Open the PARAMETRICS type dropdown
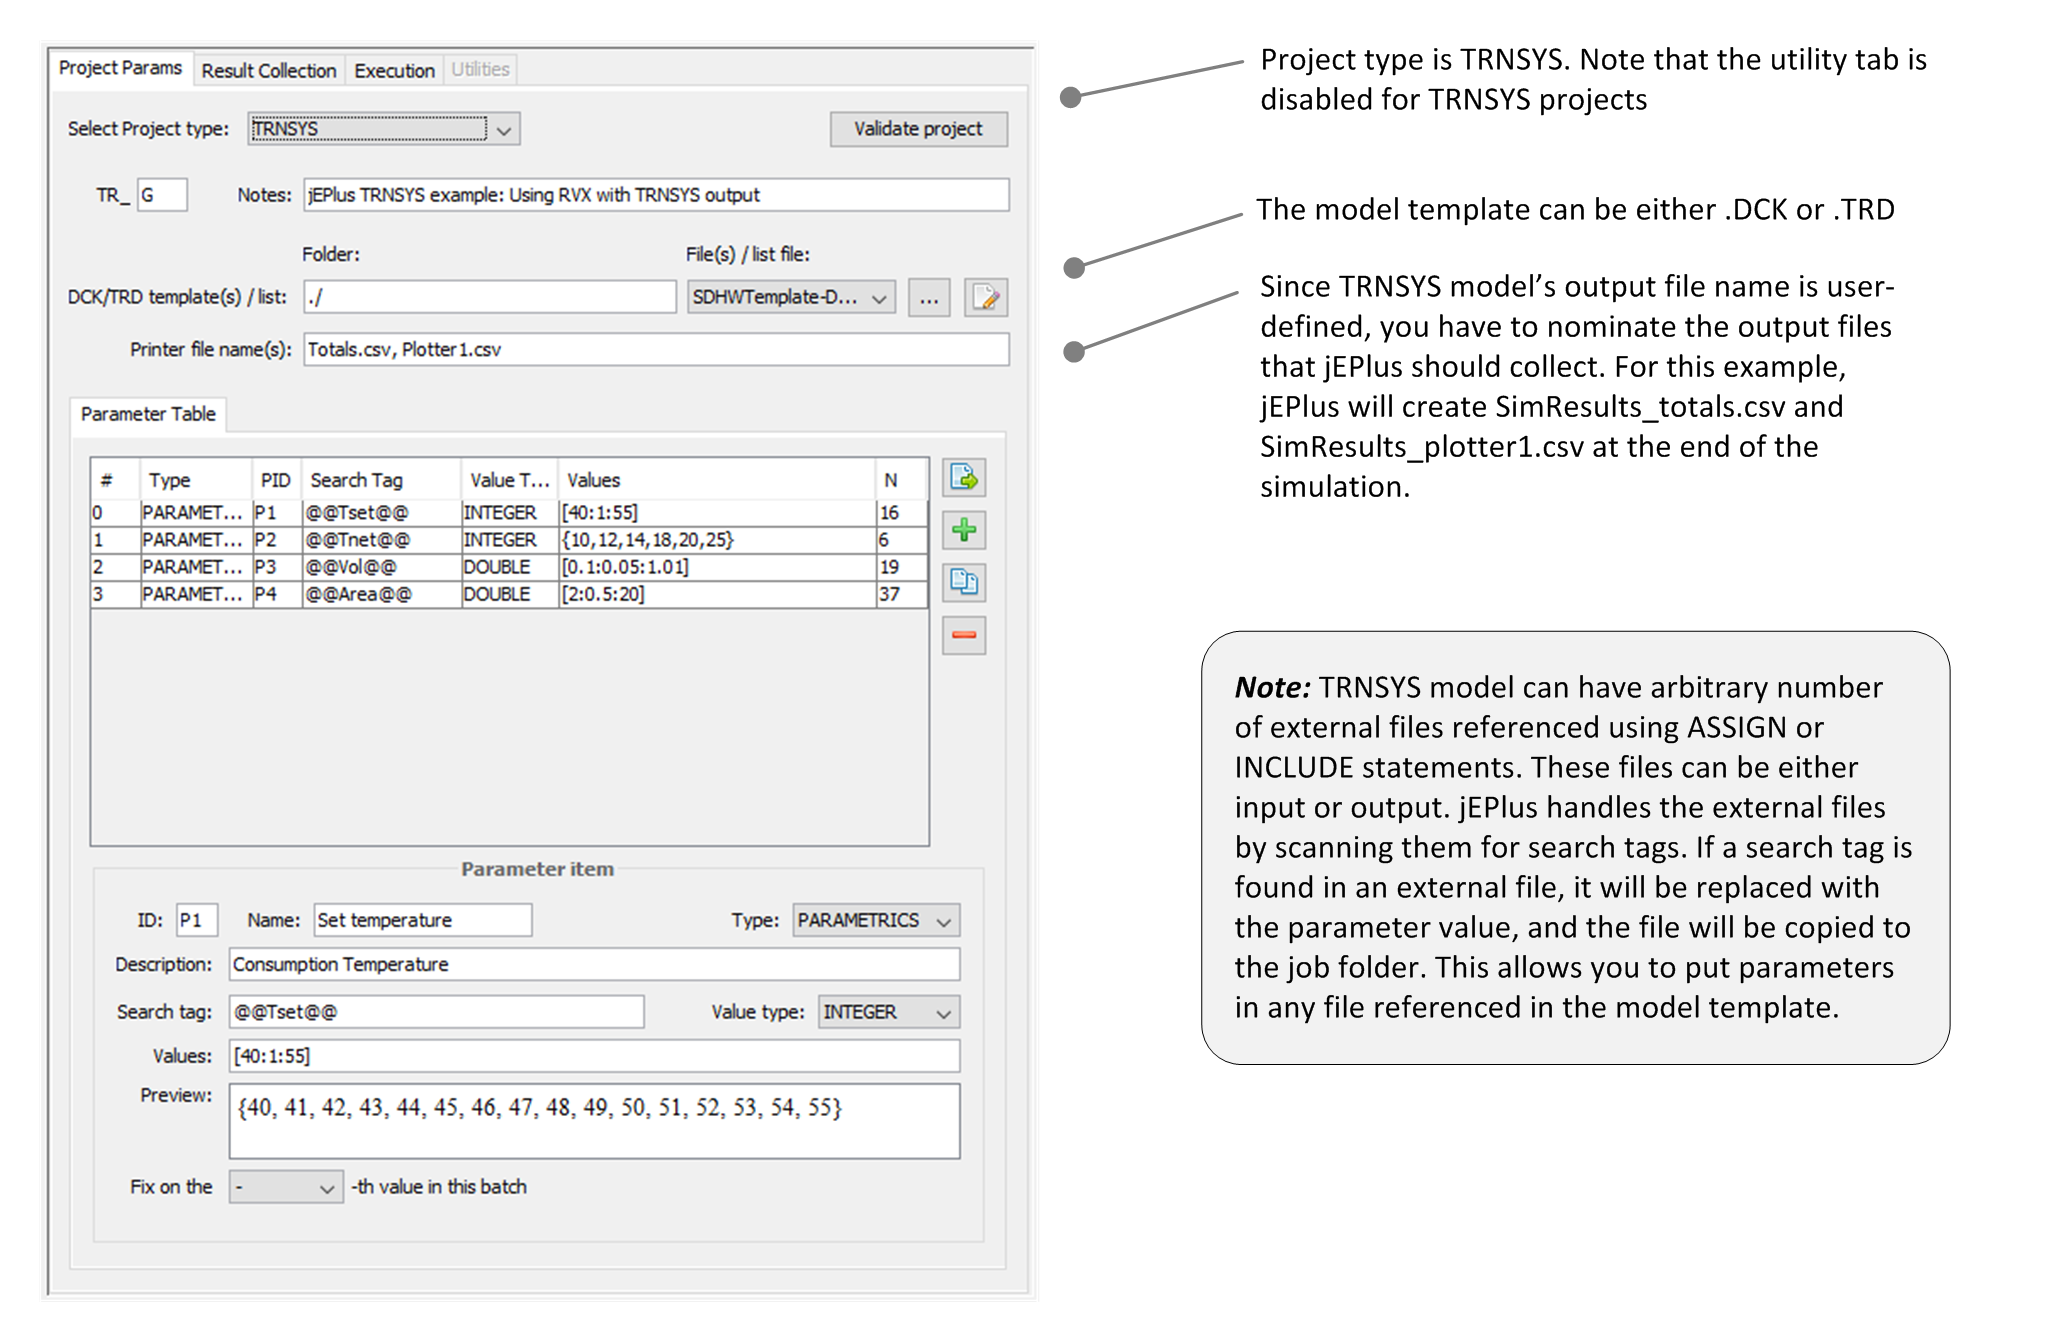Viewport: 2048px width, 1340px height. (876, 920)
